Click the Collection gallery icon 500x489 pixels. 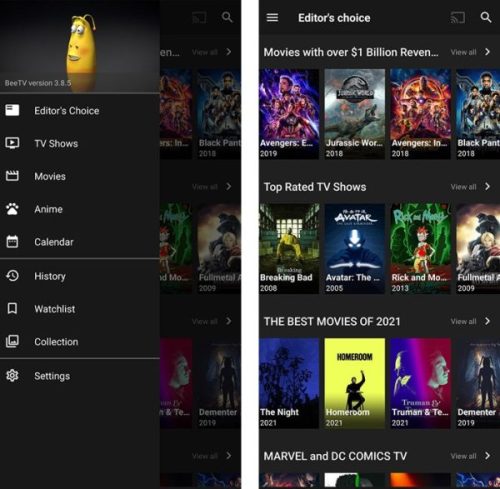coord(12,341)
